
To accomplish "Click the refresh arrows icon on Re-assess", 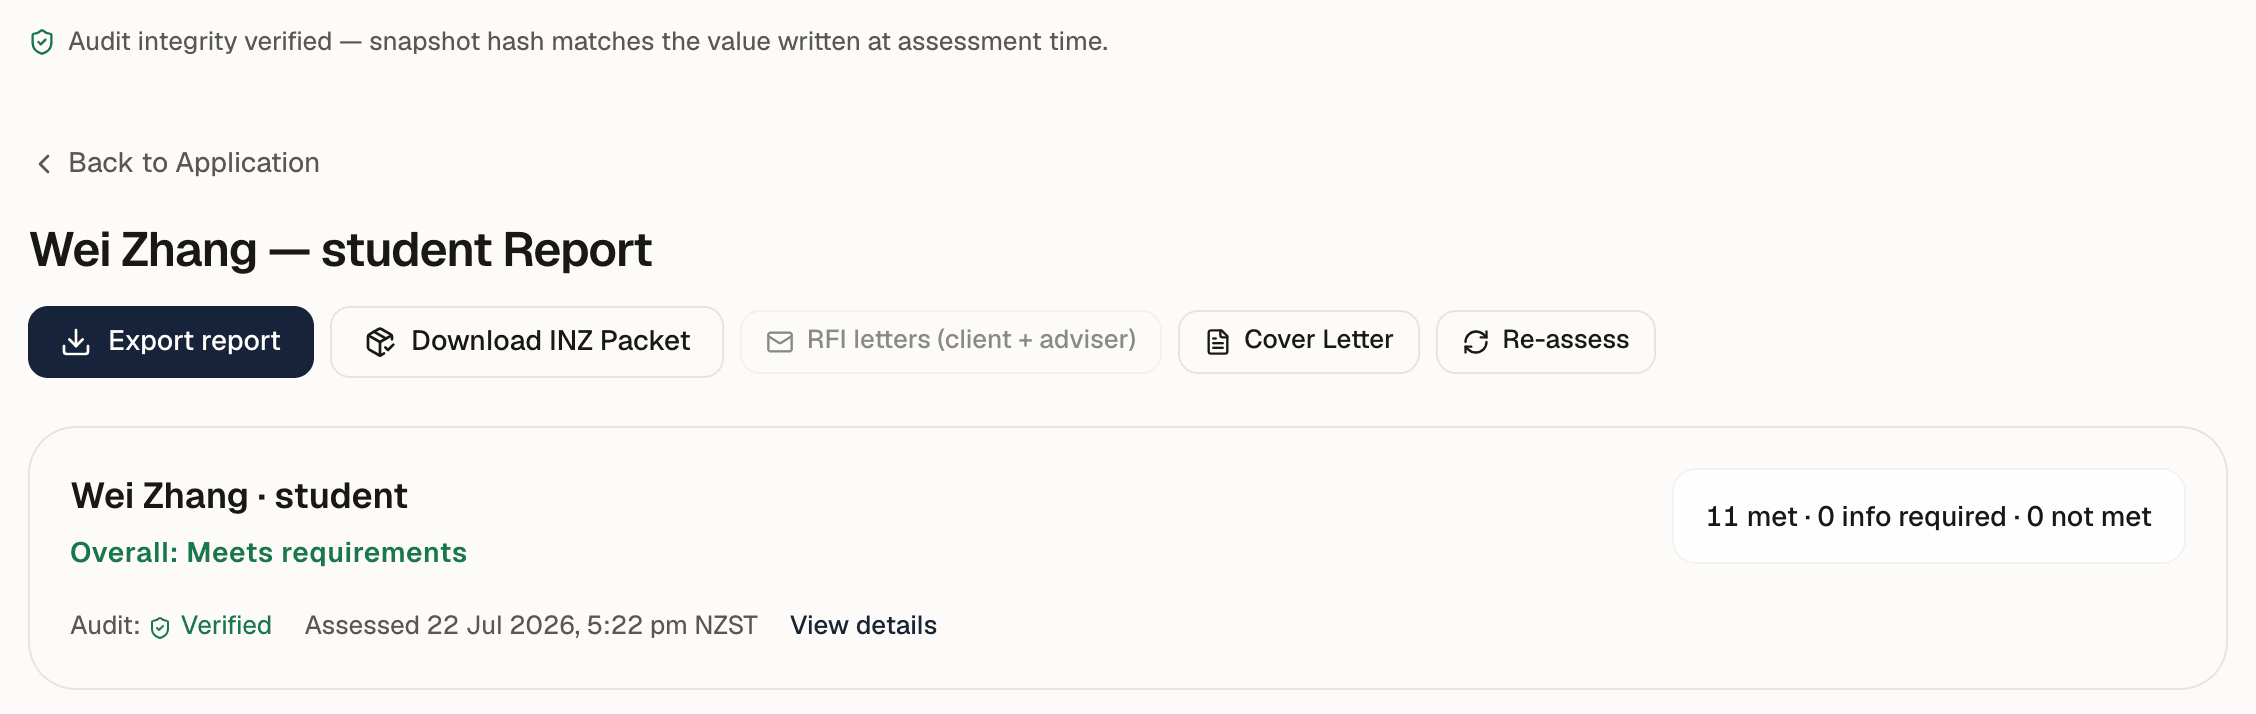I will [x=1476, y=342].
